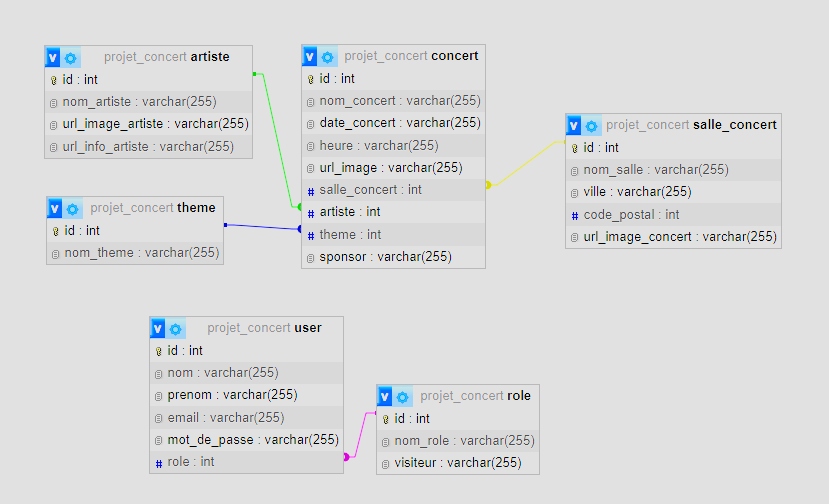Click the gear icon on theme table
Screen dimensions: 829x504
[73, 208]
